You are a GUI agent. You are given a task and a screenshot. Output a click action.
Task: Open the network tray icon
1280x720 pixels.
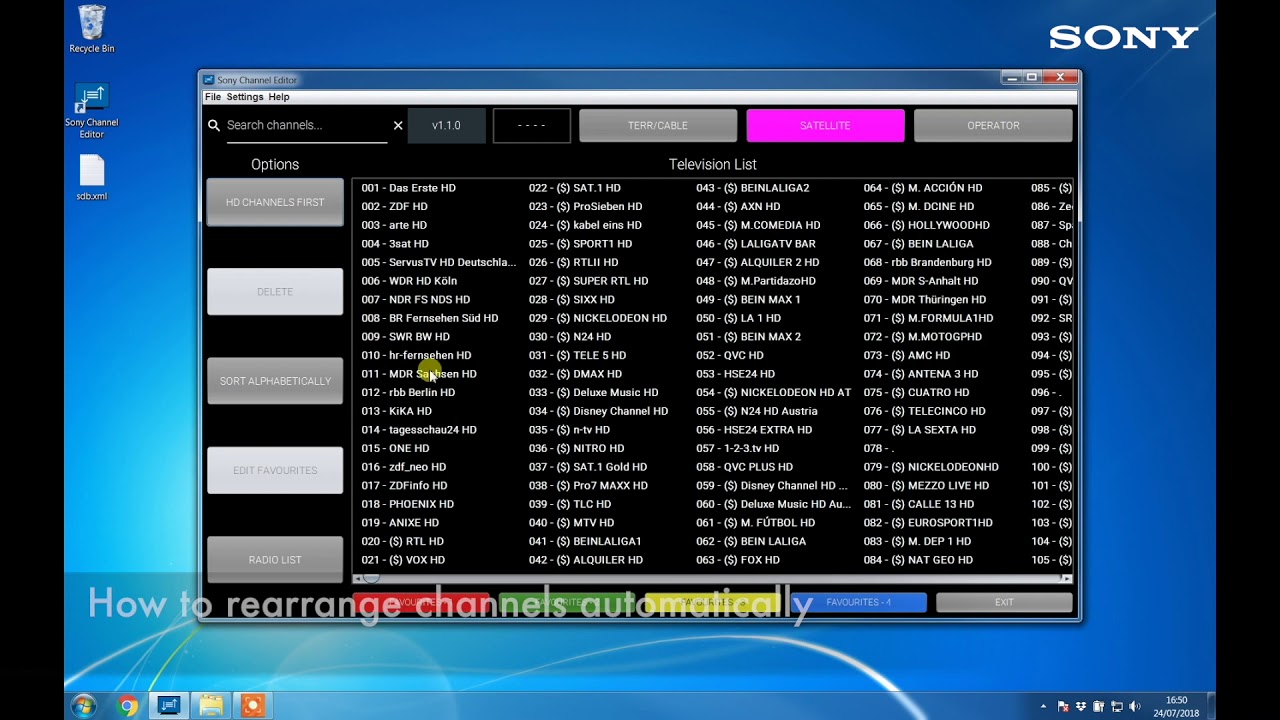1117,707
